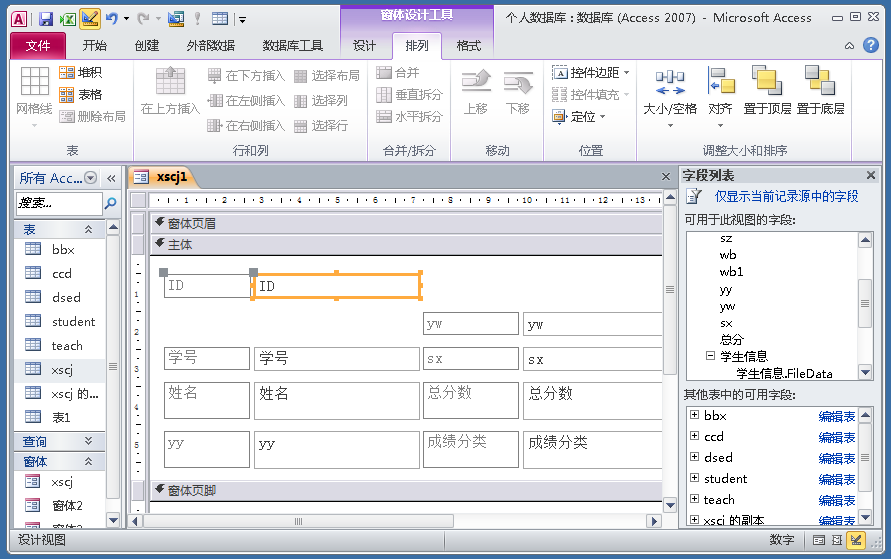Close the 字段列表 field list pane
891x559 pixels.
tap(871, 175)
